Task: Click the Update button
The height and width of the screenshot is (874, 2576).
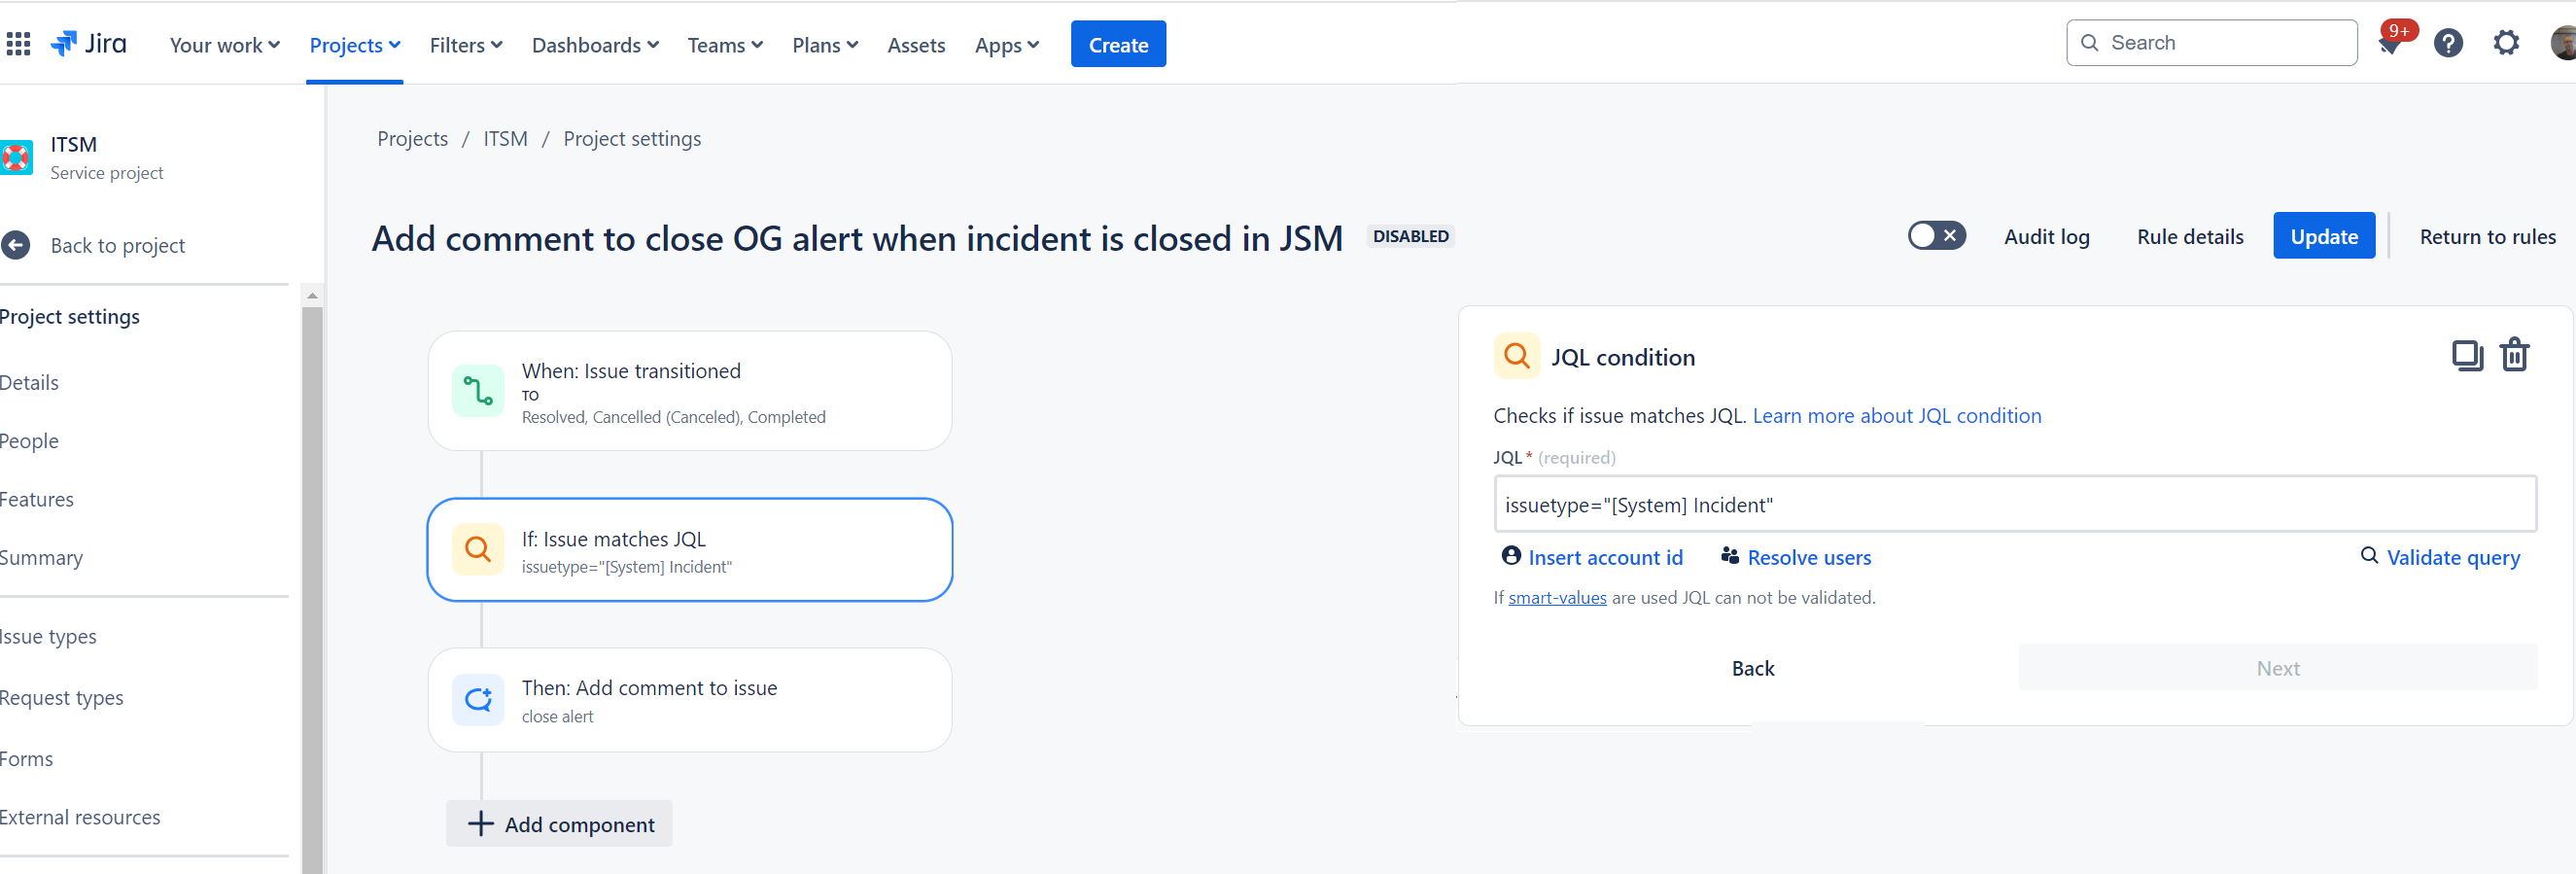Action: click(2324, 236)
